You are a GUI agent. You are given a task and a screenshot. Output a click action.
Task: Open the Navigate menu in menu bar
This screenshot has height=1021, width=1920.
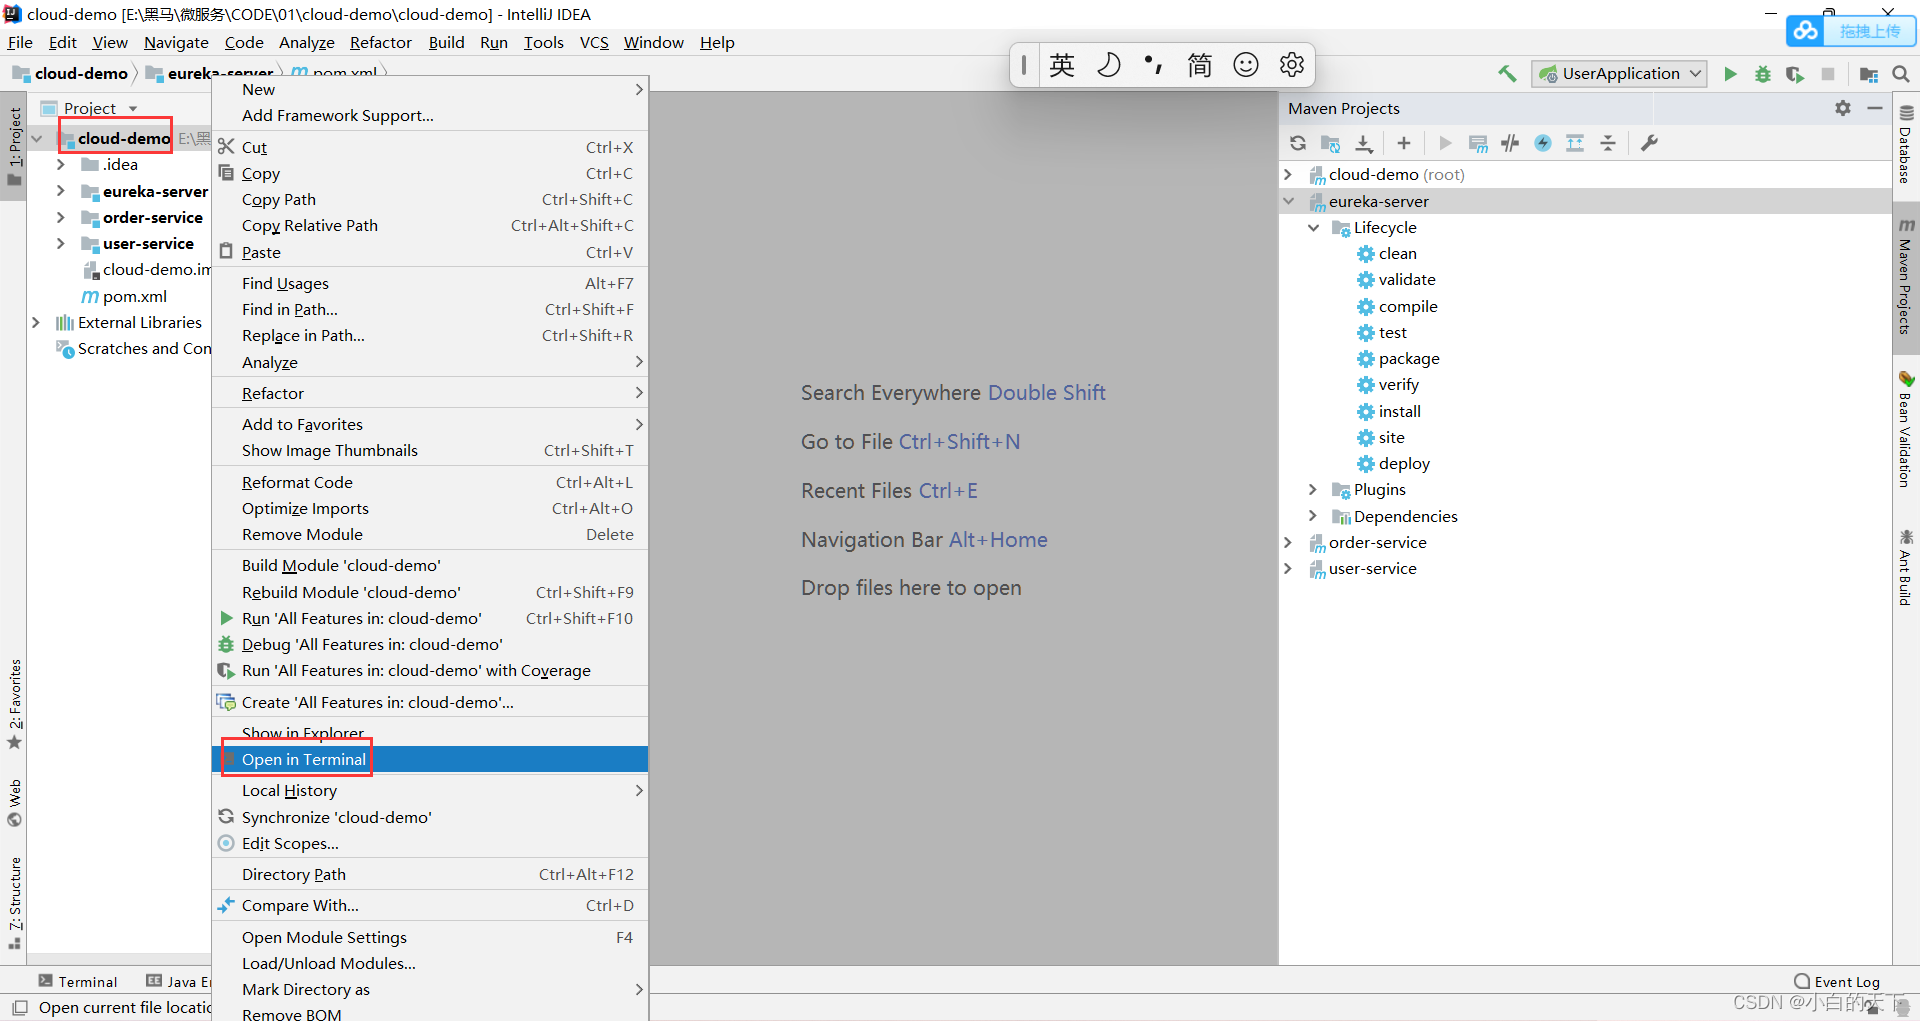pos(176,42)
